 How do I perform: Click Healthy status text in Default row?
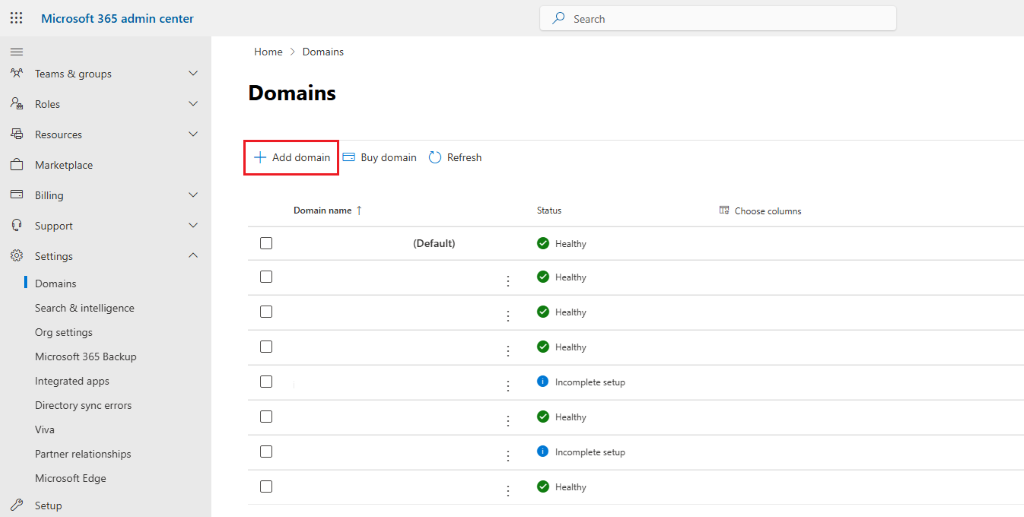click(571, 243)
